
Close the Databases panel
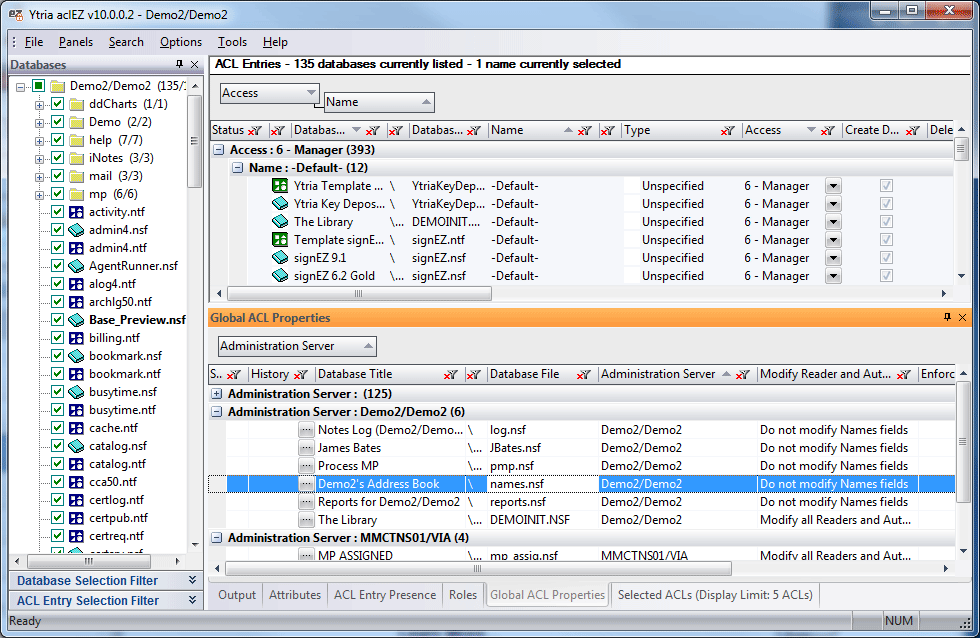tap(194, 64)
